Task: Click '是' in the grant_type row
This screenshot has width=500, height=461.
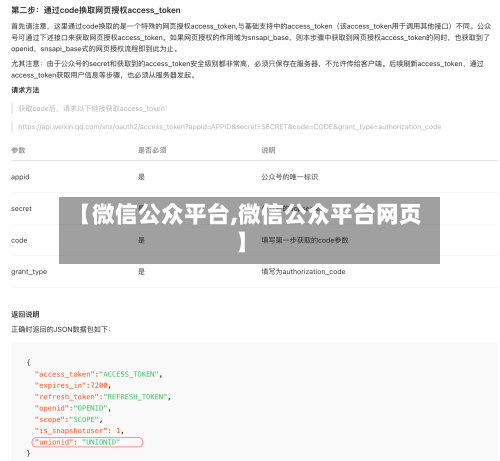Action: tap(141, 272)
